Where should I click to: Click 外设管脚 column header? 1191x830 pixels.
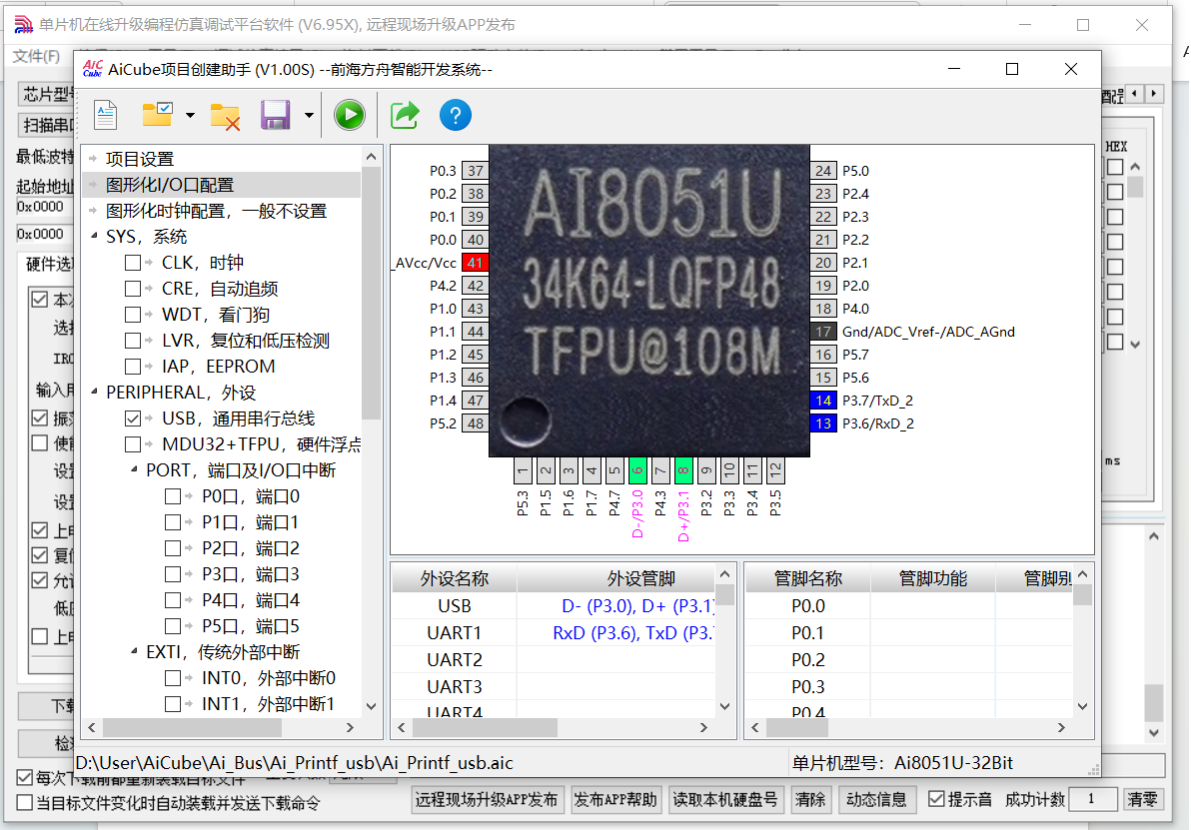click(x=616, y=579)
